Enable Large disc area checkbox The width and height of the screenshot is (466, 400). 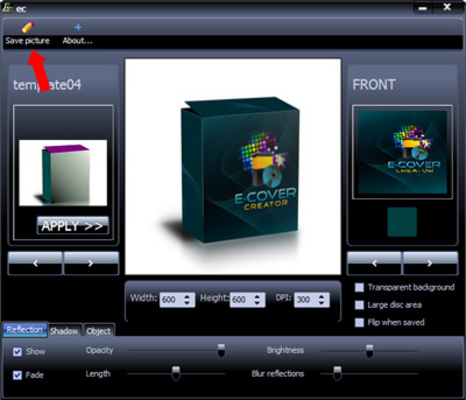coord(359,305)
